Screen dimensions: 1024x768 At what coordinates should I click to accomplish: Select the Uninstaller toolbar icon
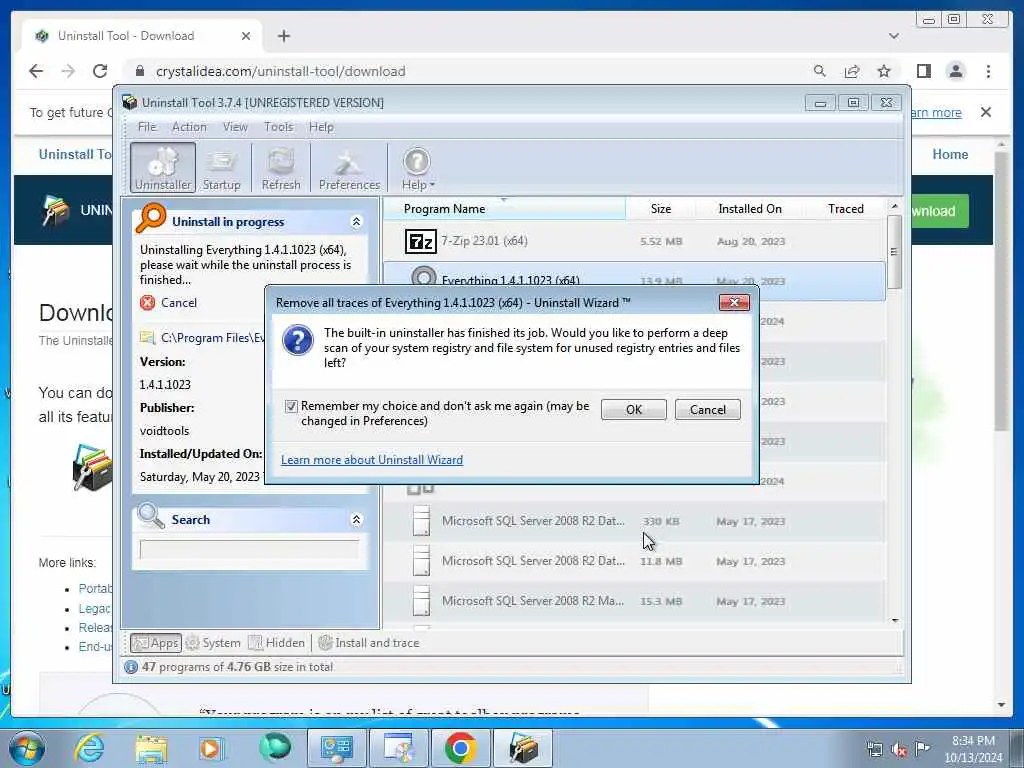pyautogui.click(x=163, y=168)
